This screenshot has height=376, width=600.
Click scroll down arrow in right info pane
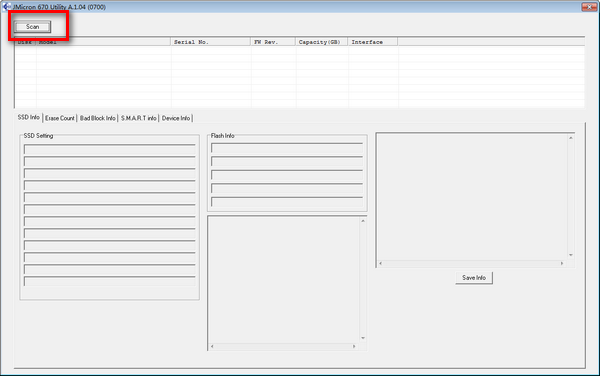(x=571, y=255)
